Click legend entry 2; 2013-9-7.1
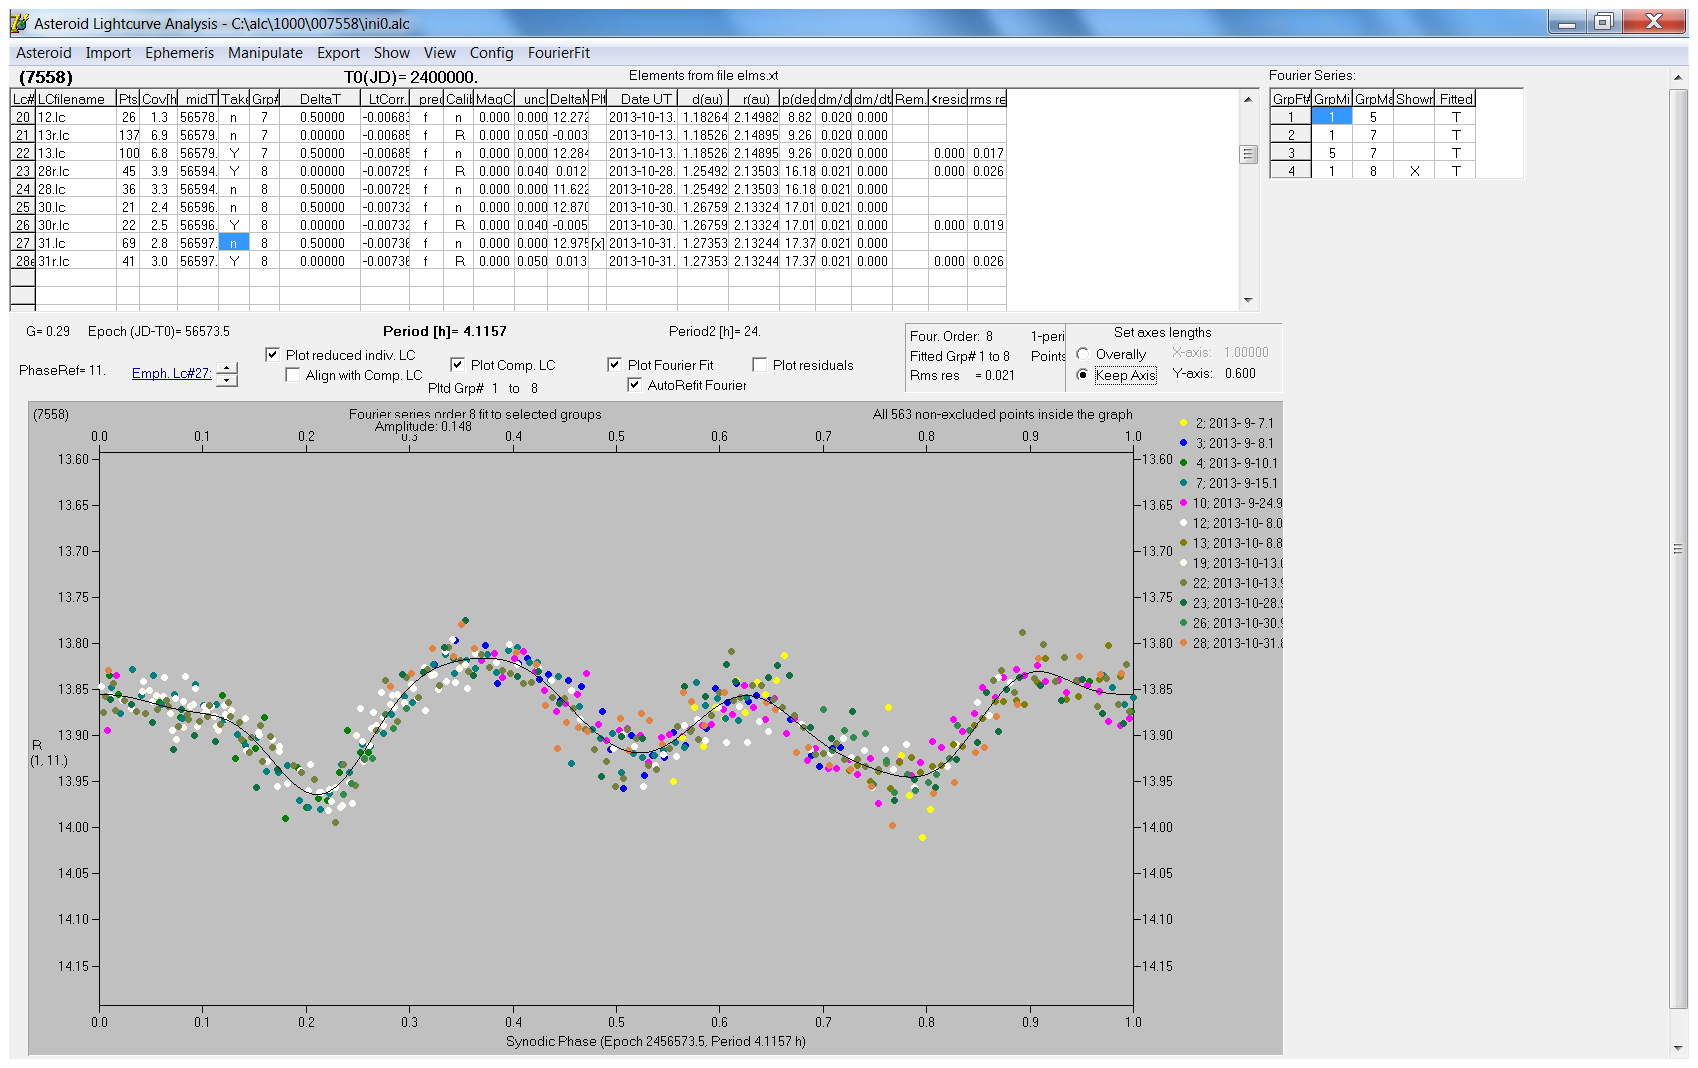Image resolution: width=1698 pixels, height=1068 pixels. coord(1235,423)
